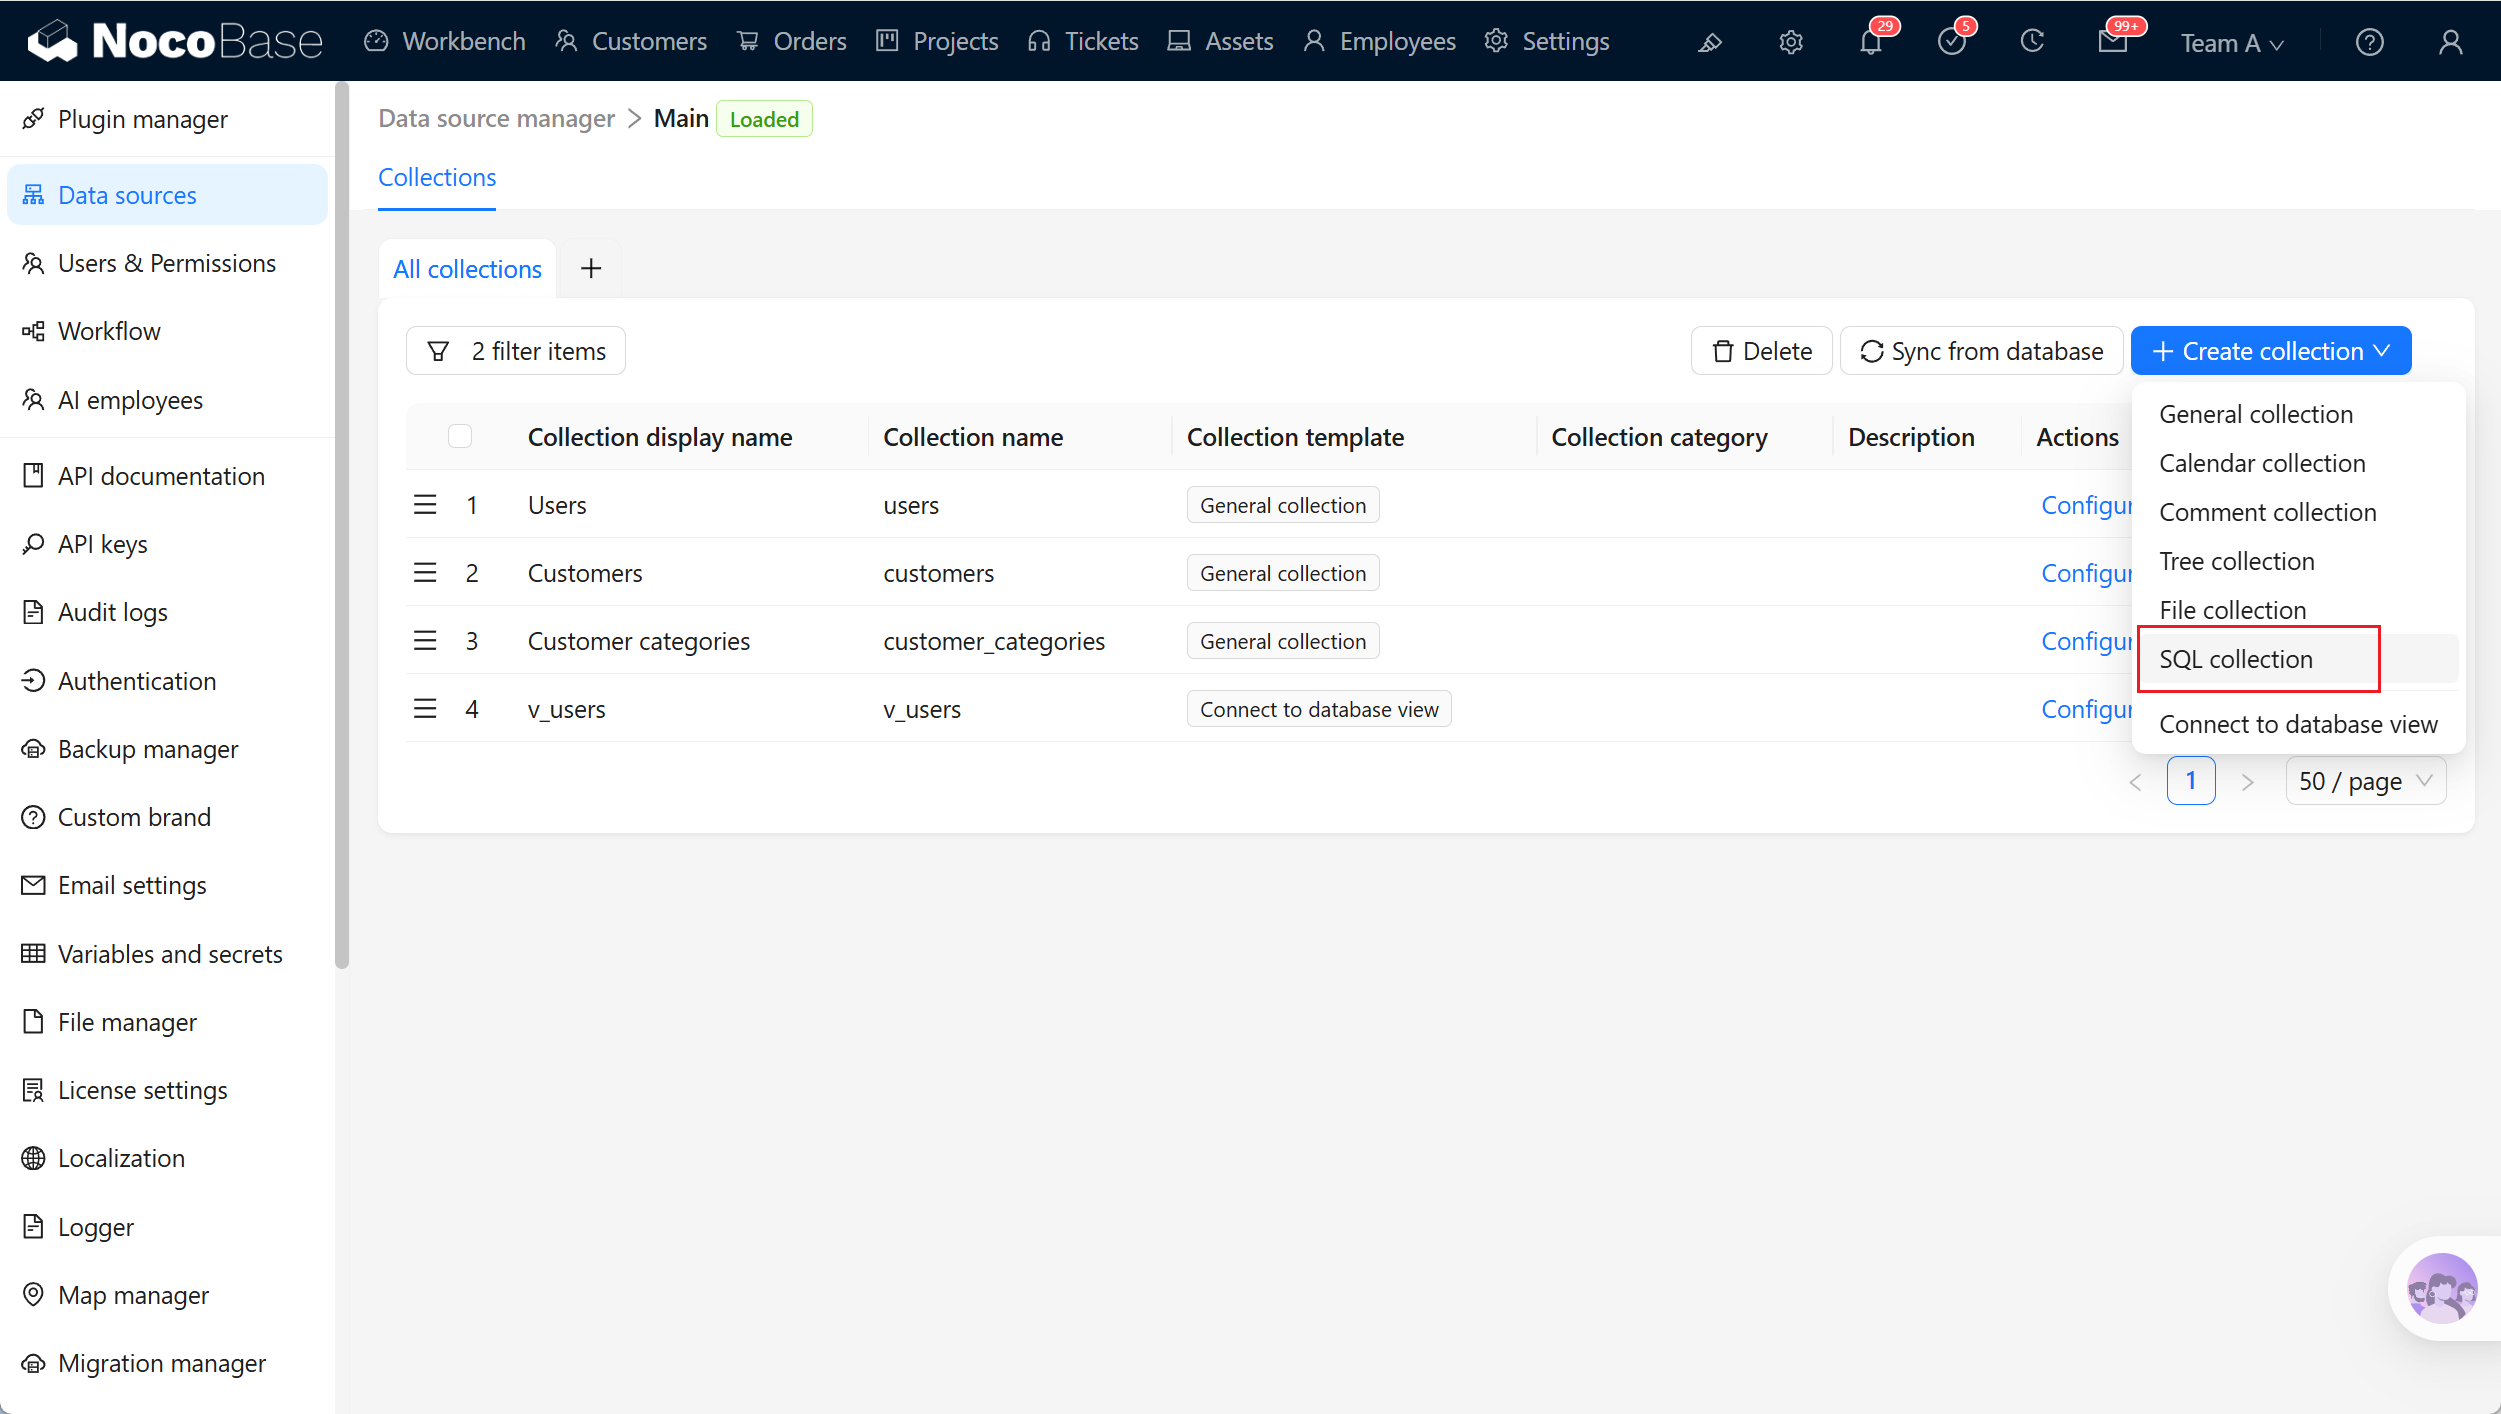Open Email settings in sidebar
2501x1414 pixels.
coord(166,885)
